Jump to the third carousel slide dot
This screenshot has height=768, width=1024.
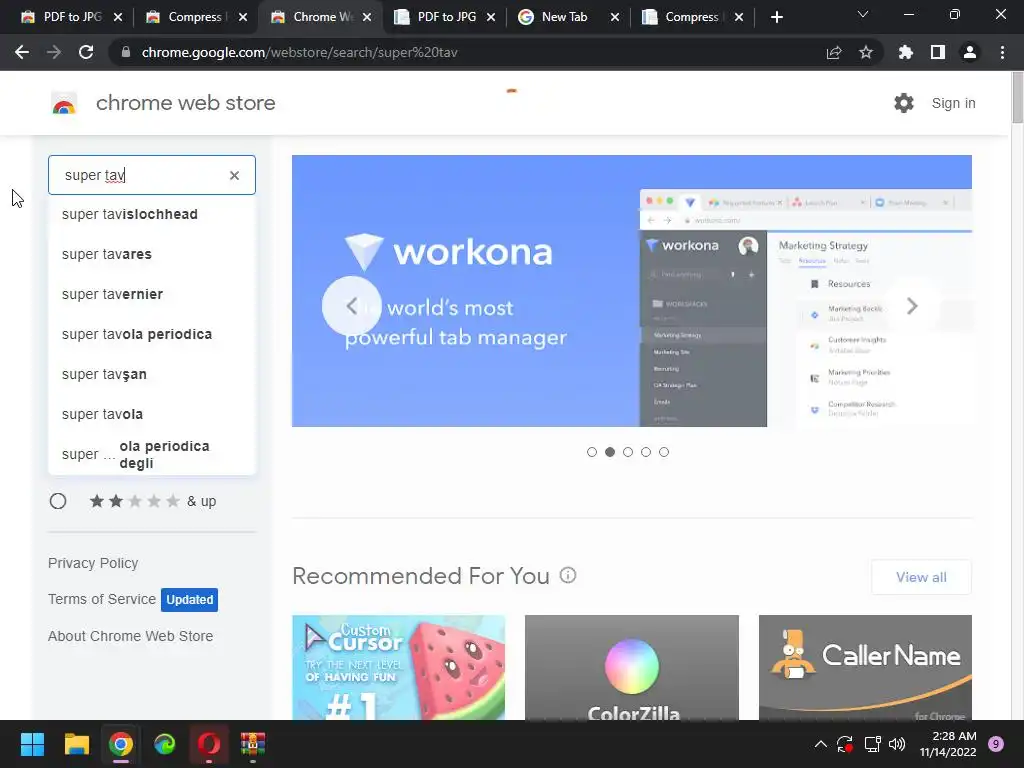click(x=628, y=452)
